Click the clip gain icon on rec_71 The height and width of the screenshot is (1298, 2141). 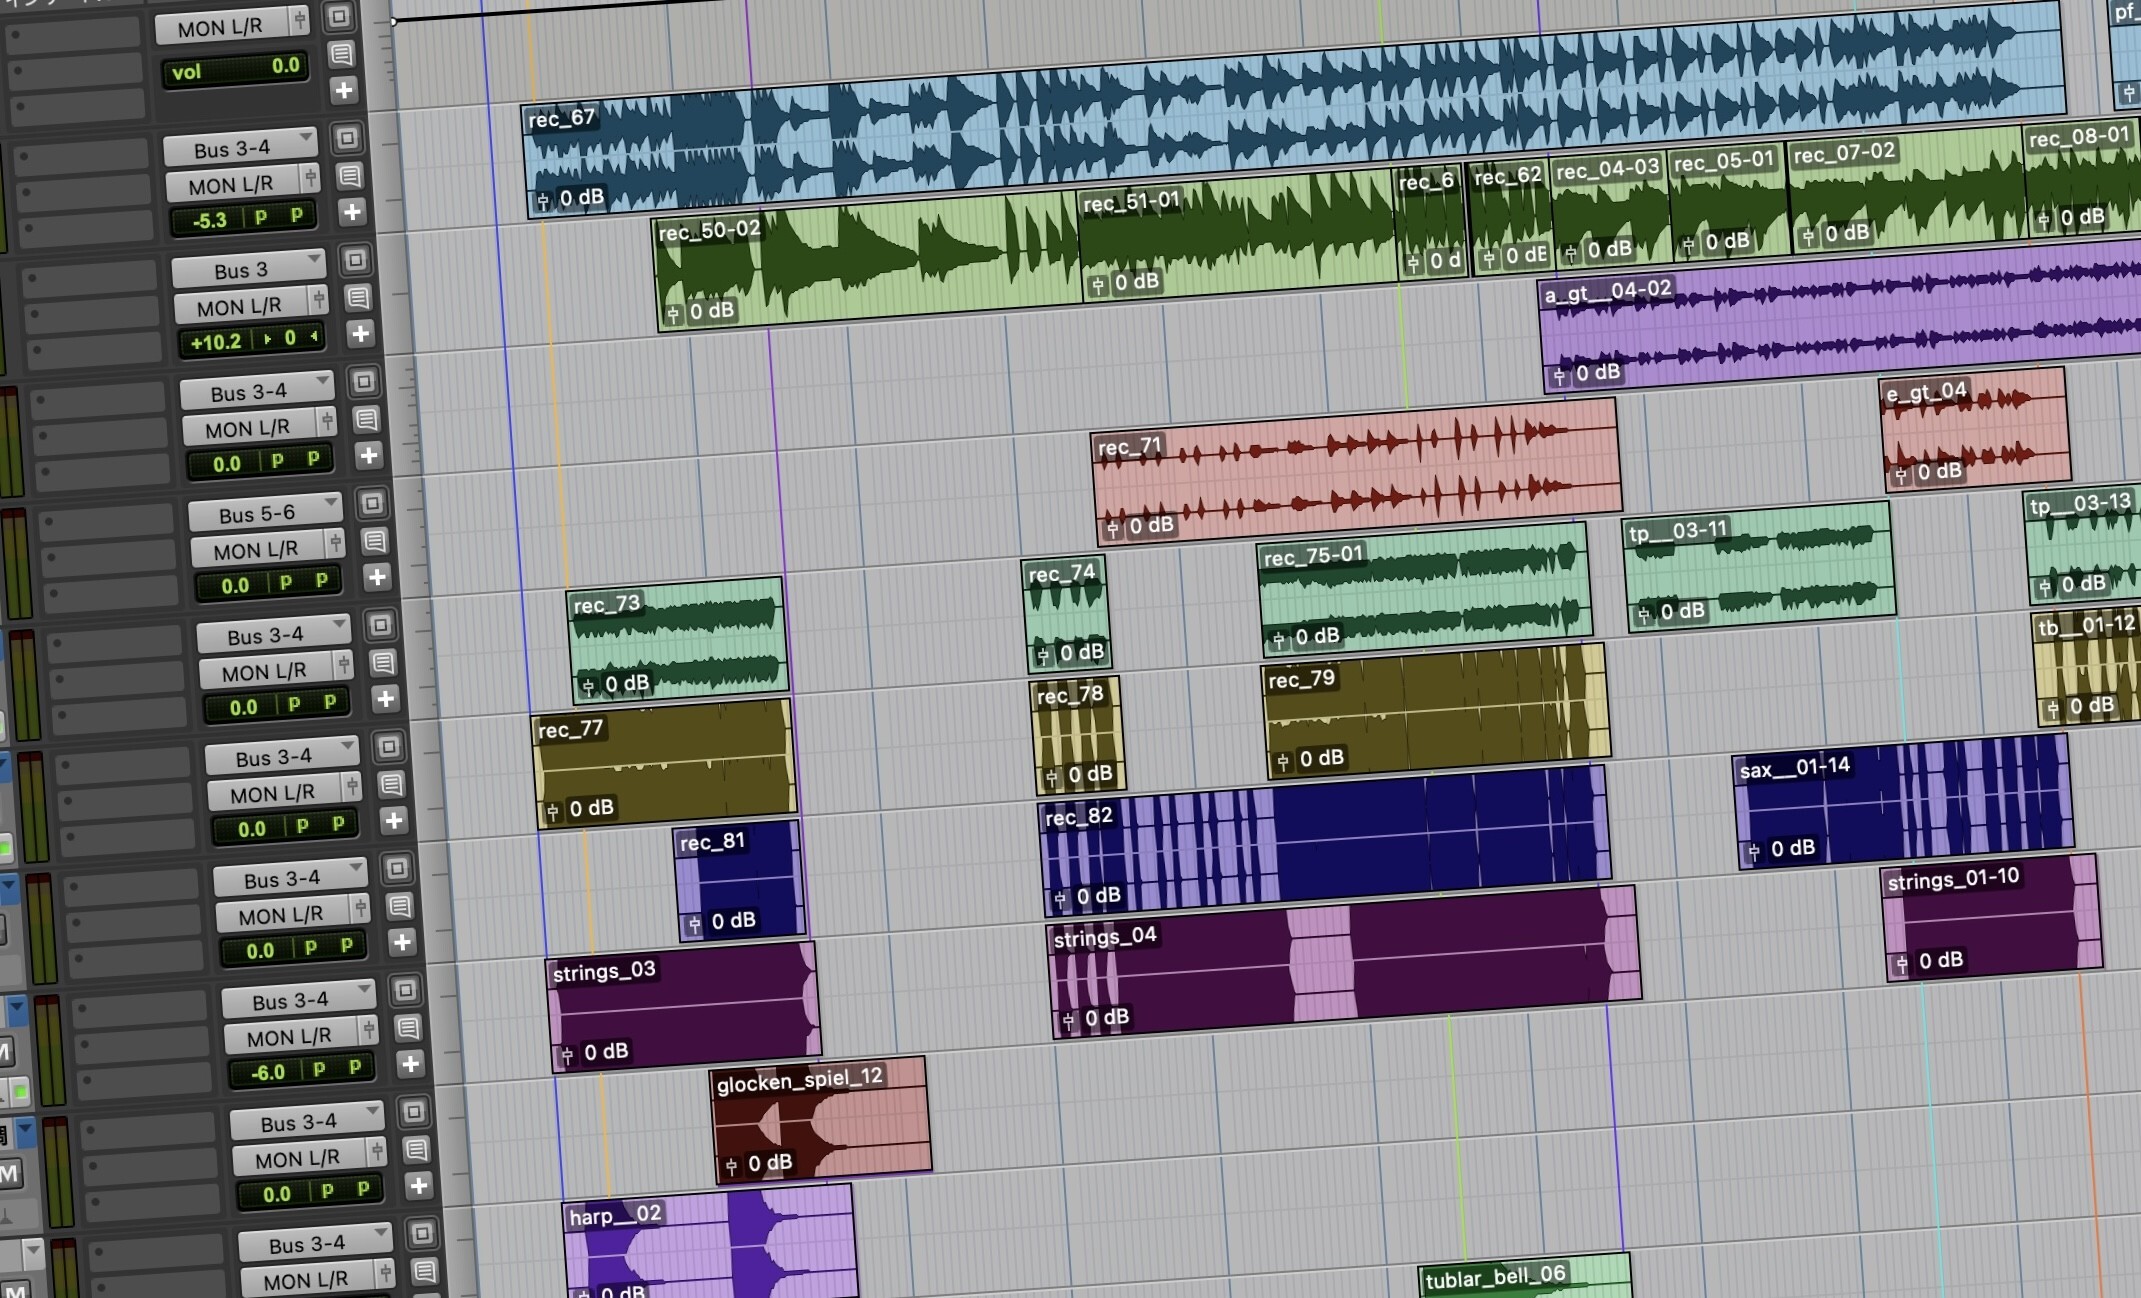coord(1112,529)
